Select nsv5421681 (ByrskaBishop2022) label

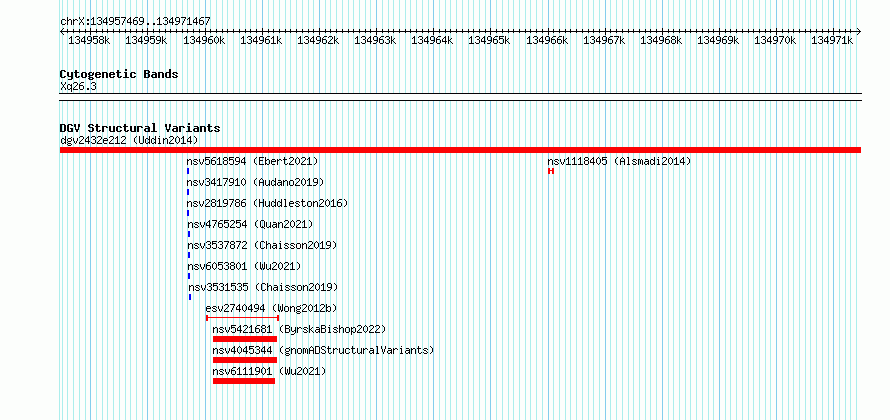299,330
